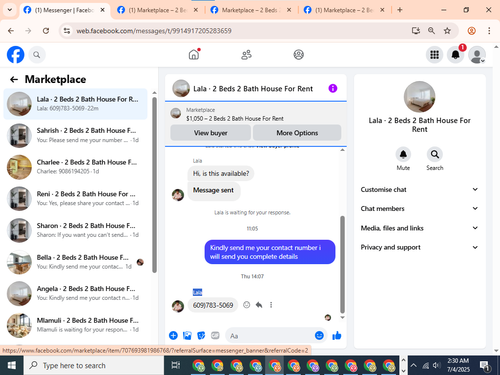Viewport: 500px width, 375px height.
Task: Reply to the 609)783-5069 message
Action: pyautogui.click(x=259, y=305)
